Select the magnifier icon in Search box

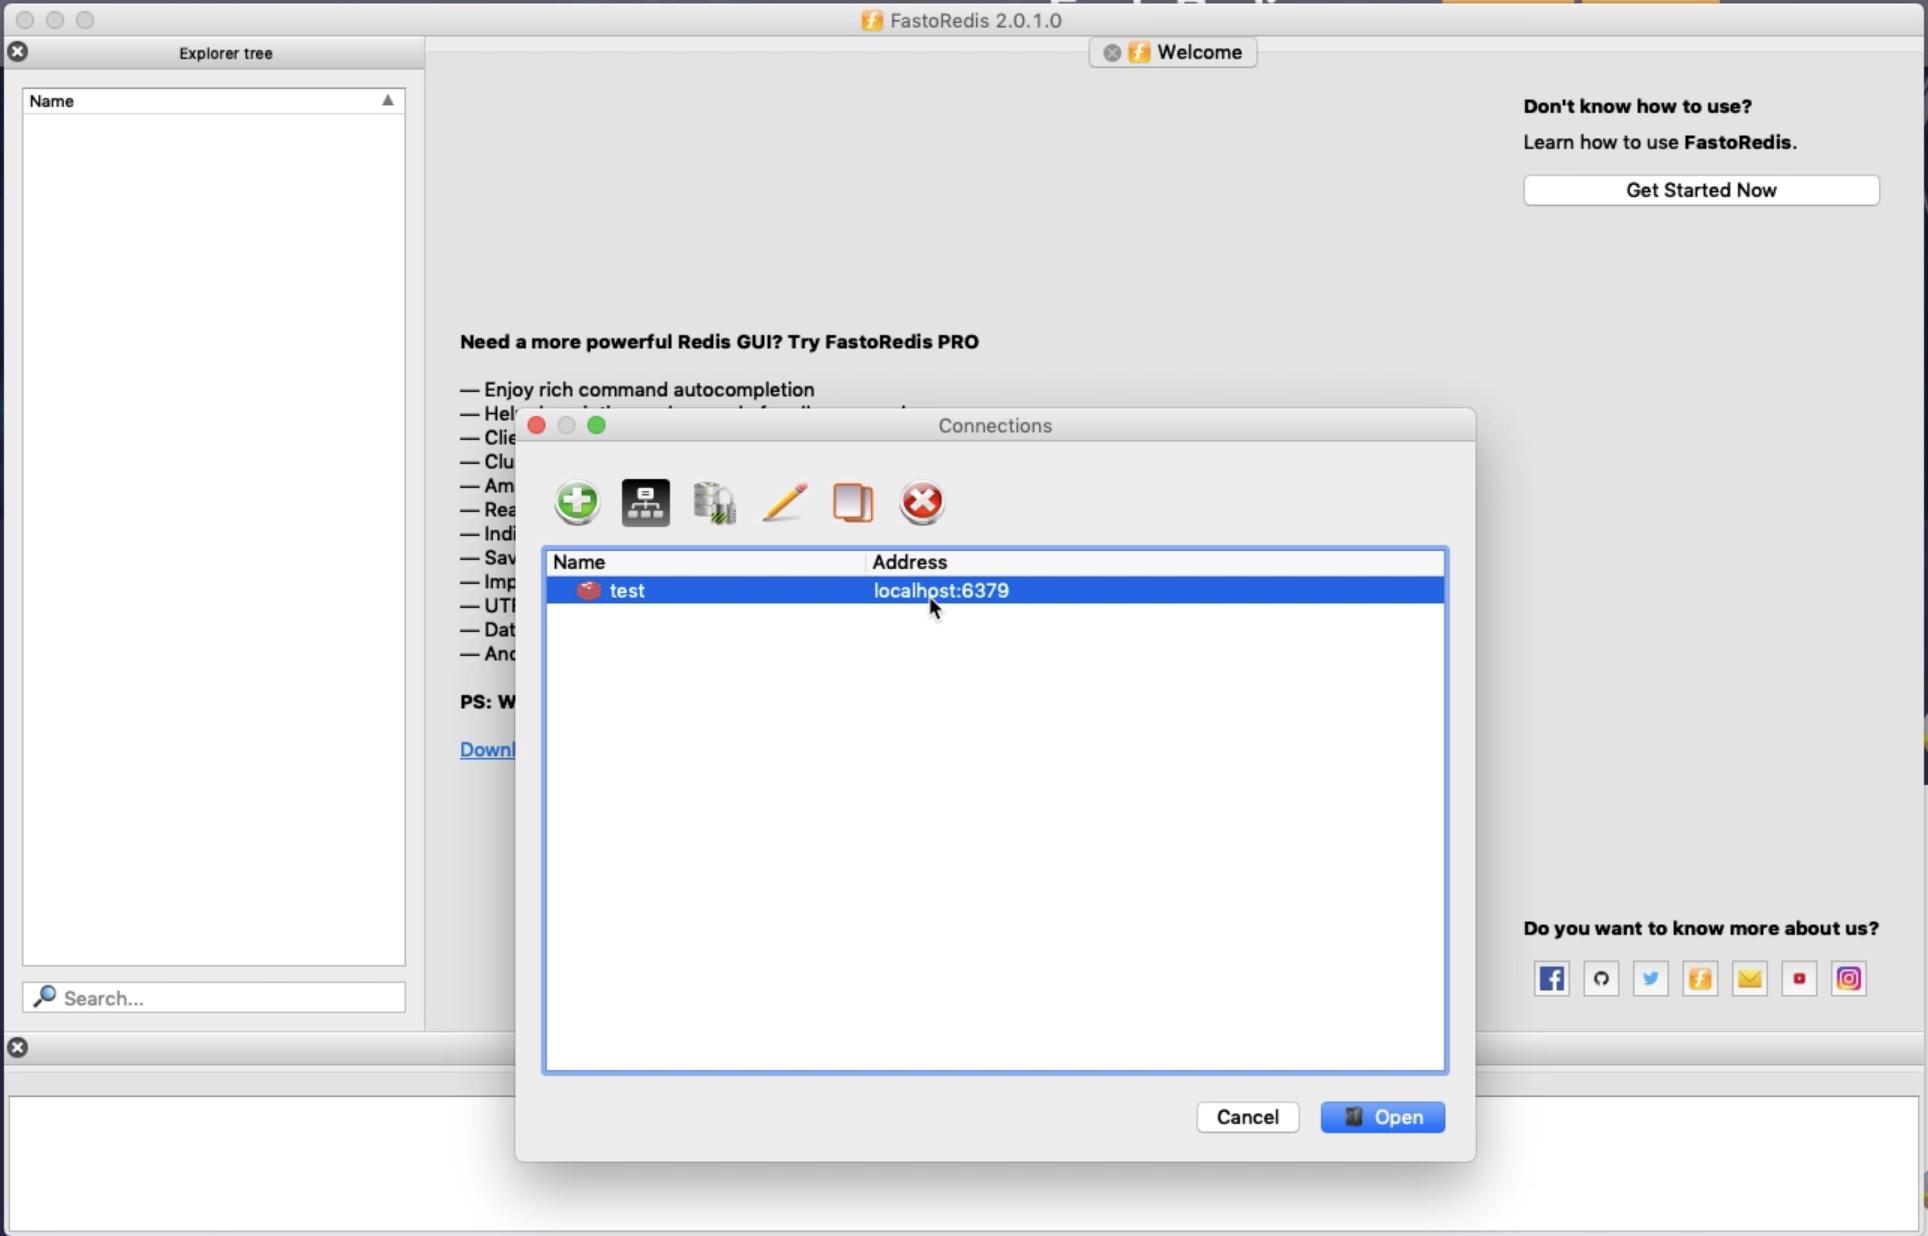[x=44, y=996]
